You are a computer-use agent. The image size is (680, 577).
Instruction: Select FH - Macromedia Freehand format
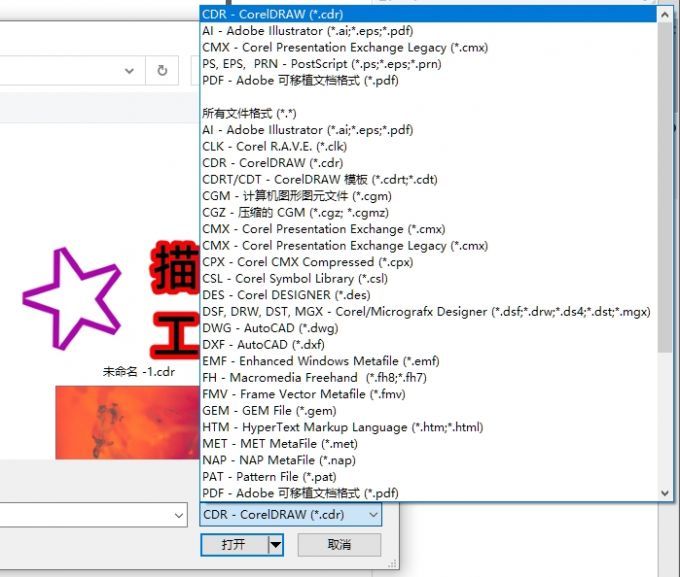pos(428,377)
